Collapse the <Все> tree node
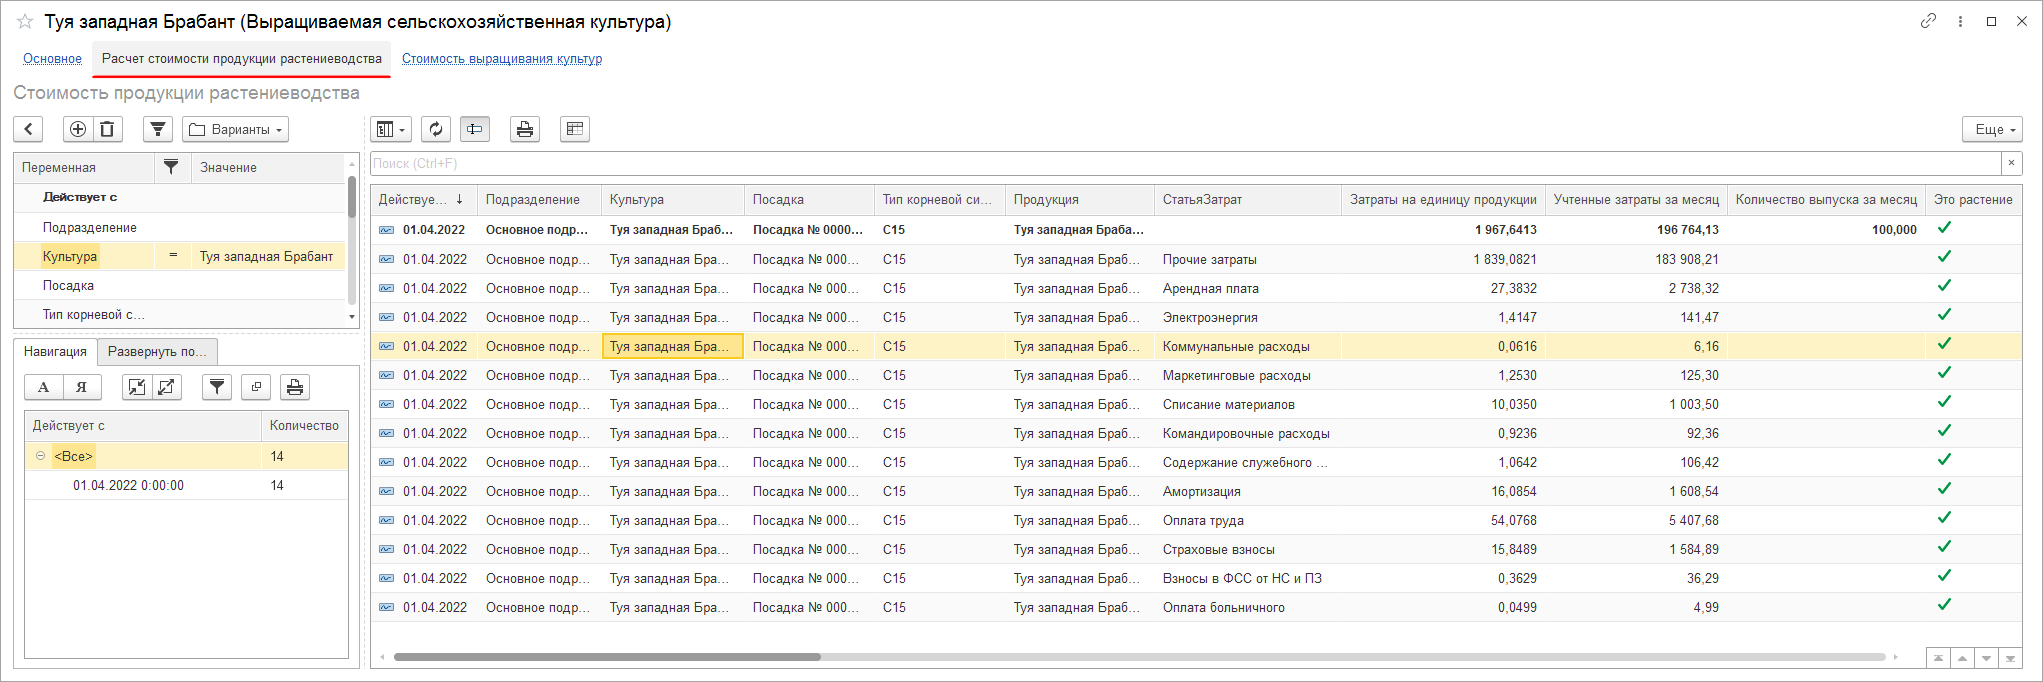This screenshot has width=2043, height=682. (x=41, y=456)
